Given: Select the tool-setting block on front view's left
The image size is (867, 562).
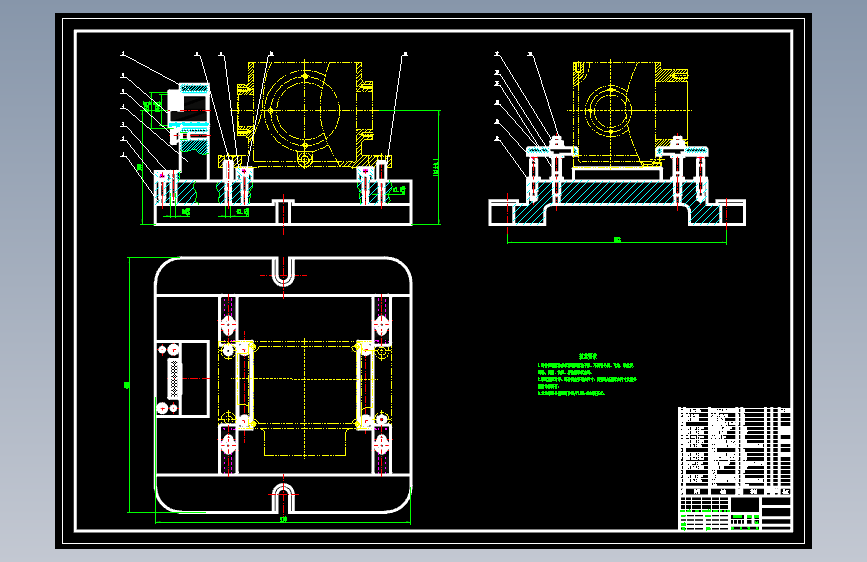Looking at the screenshot, I should coord(189,131).
